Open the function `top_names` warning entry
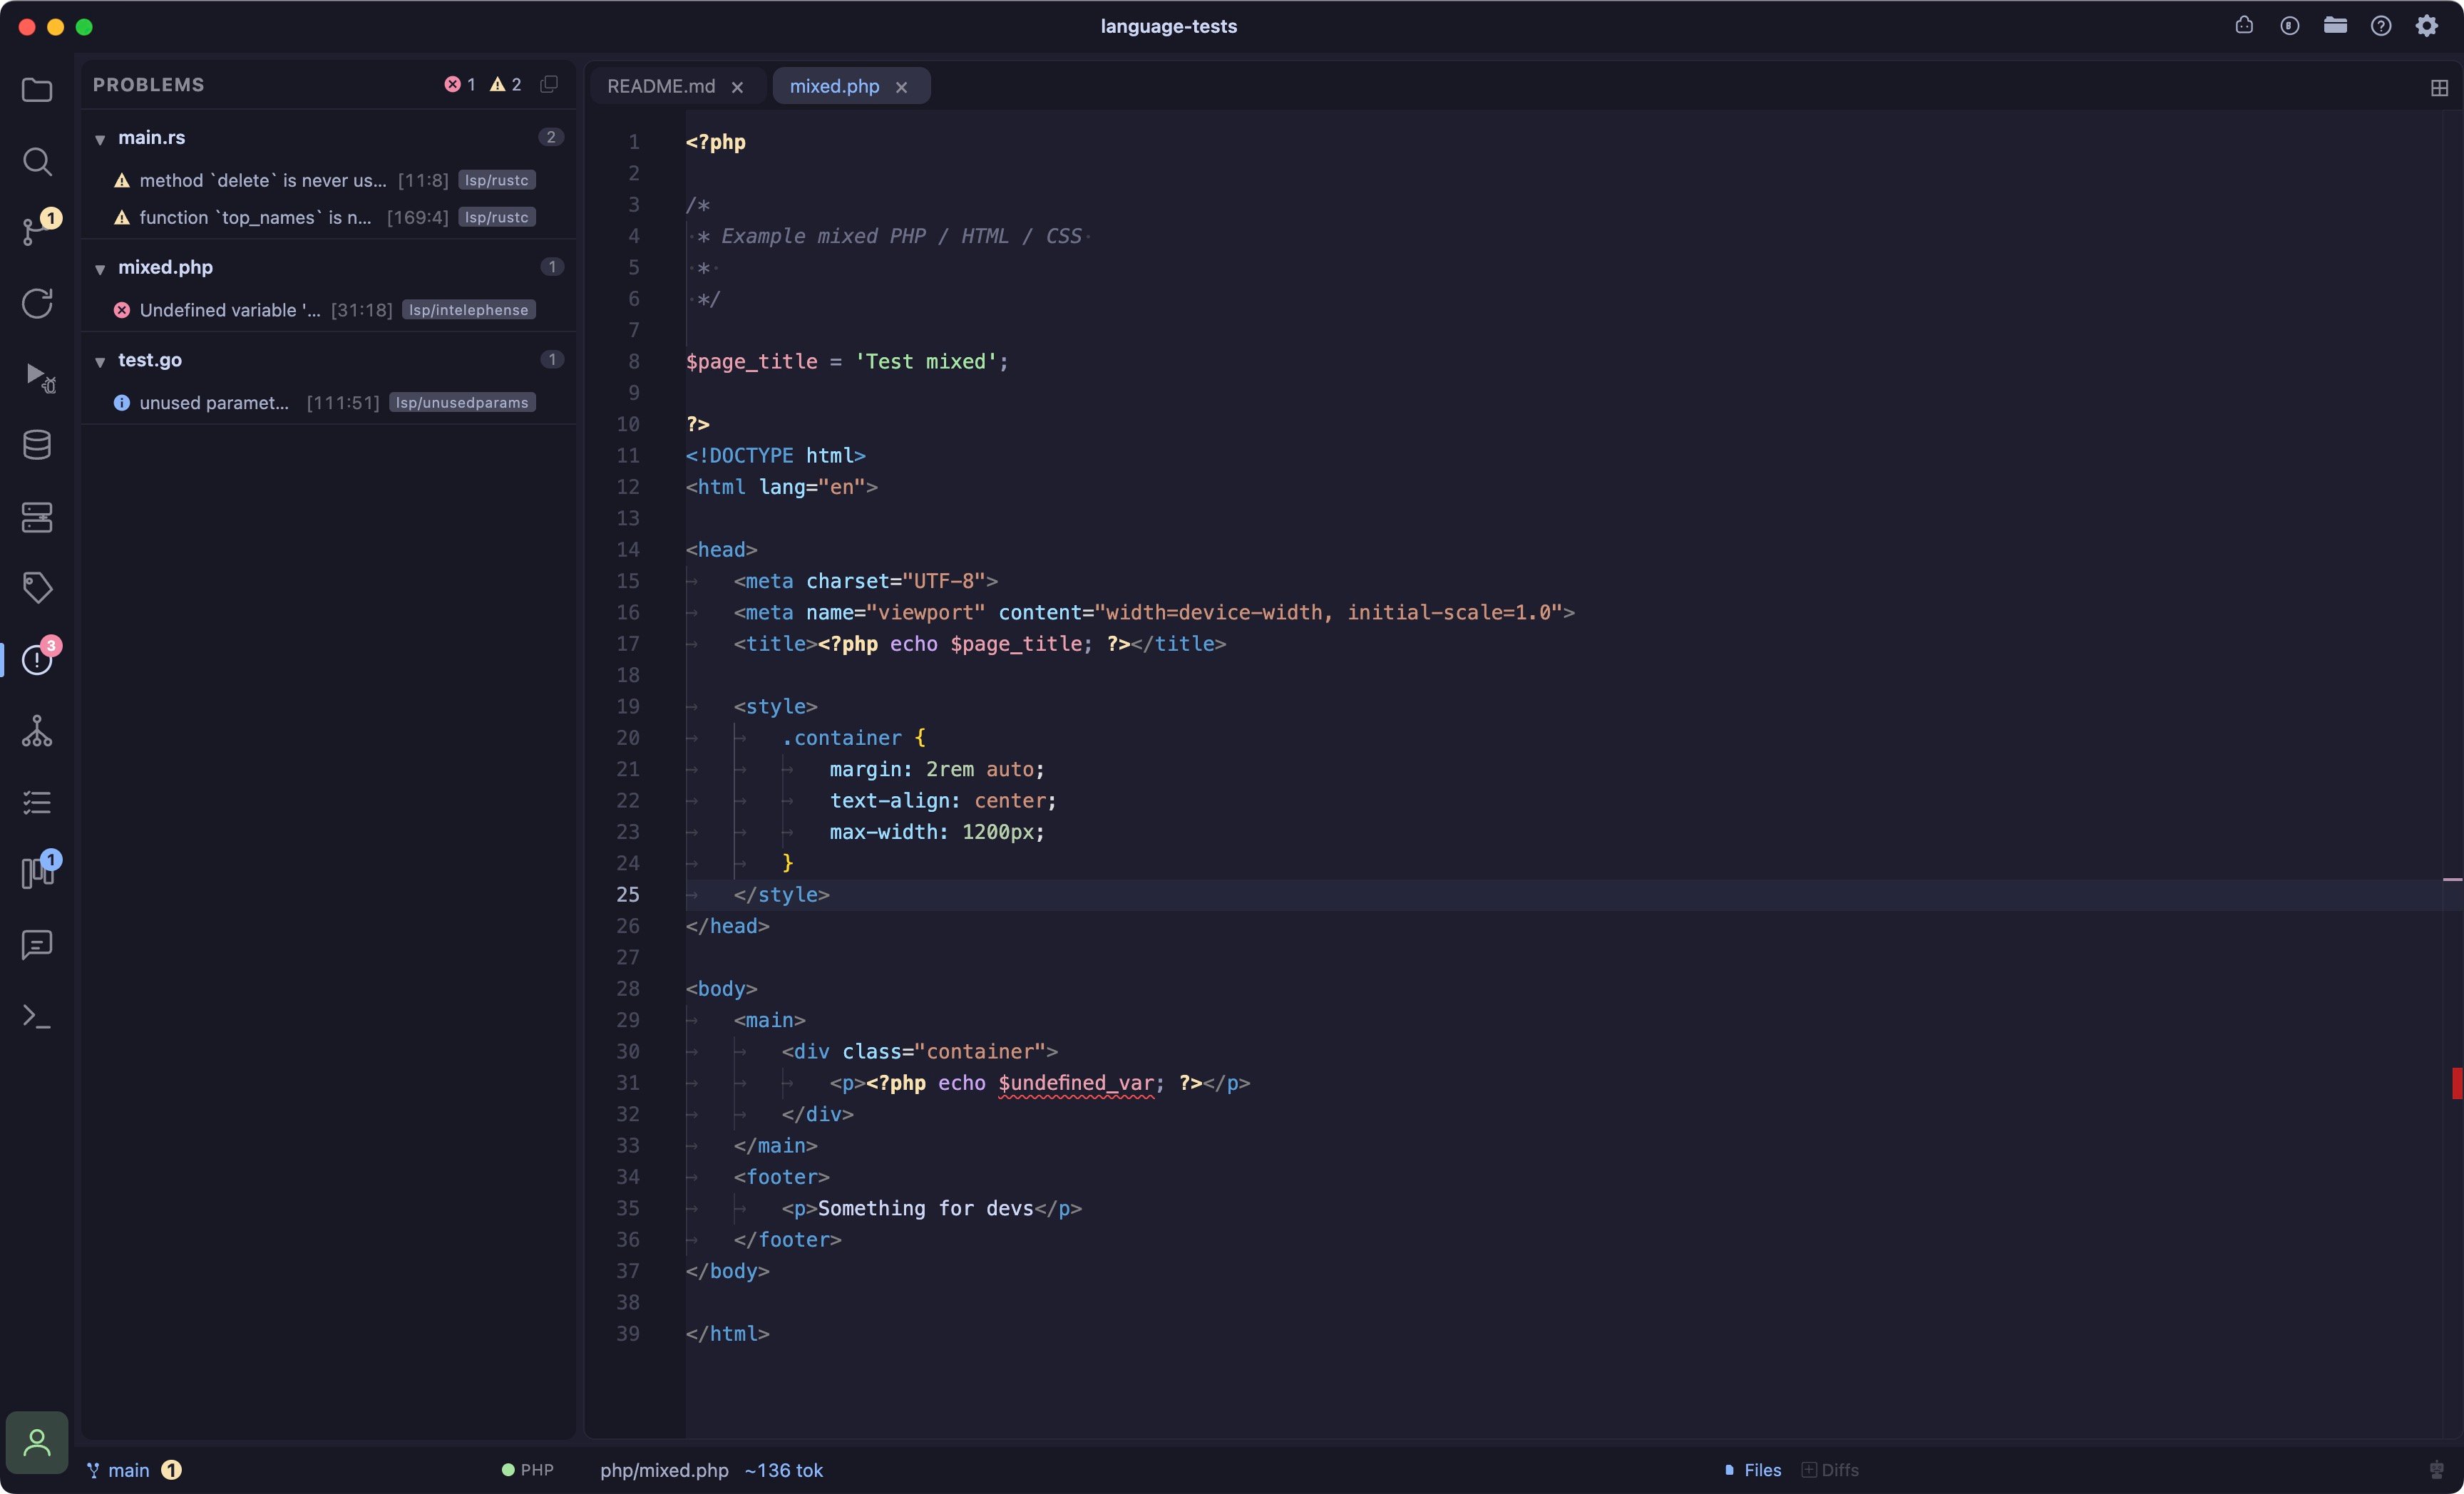Viewport: 2464px width, 1494px height. tap(327, 217)
